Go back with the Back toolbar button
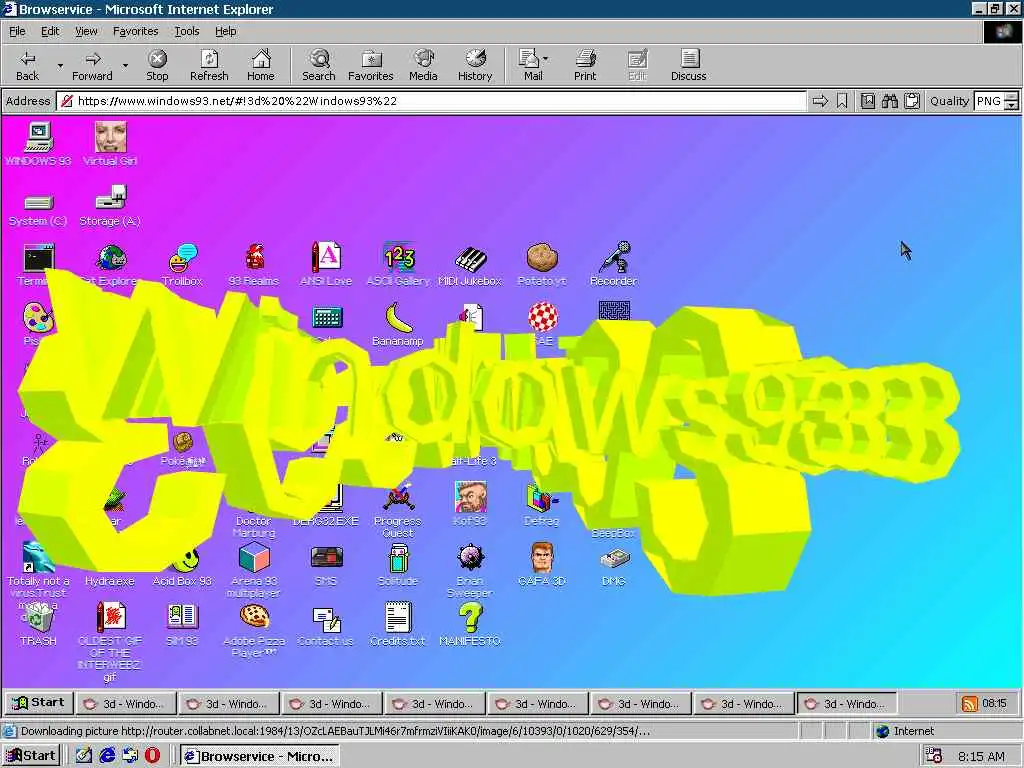The image size is (1024, 768). [27, 65]
